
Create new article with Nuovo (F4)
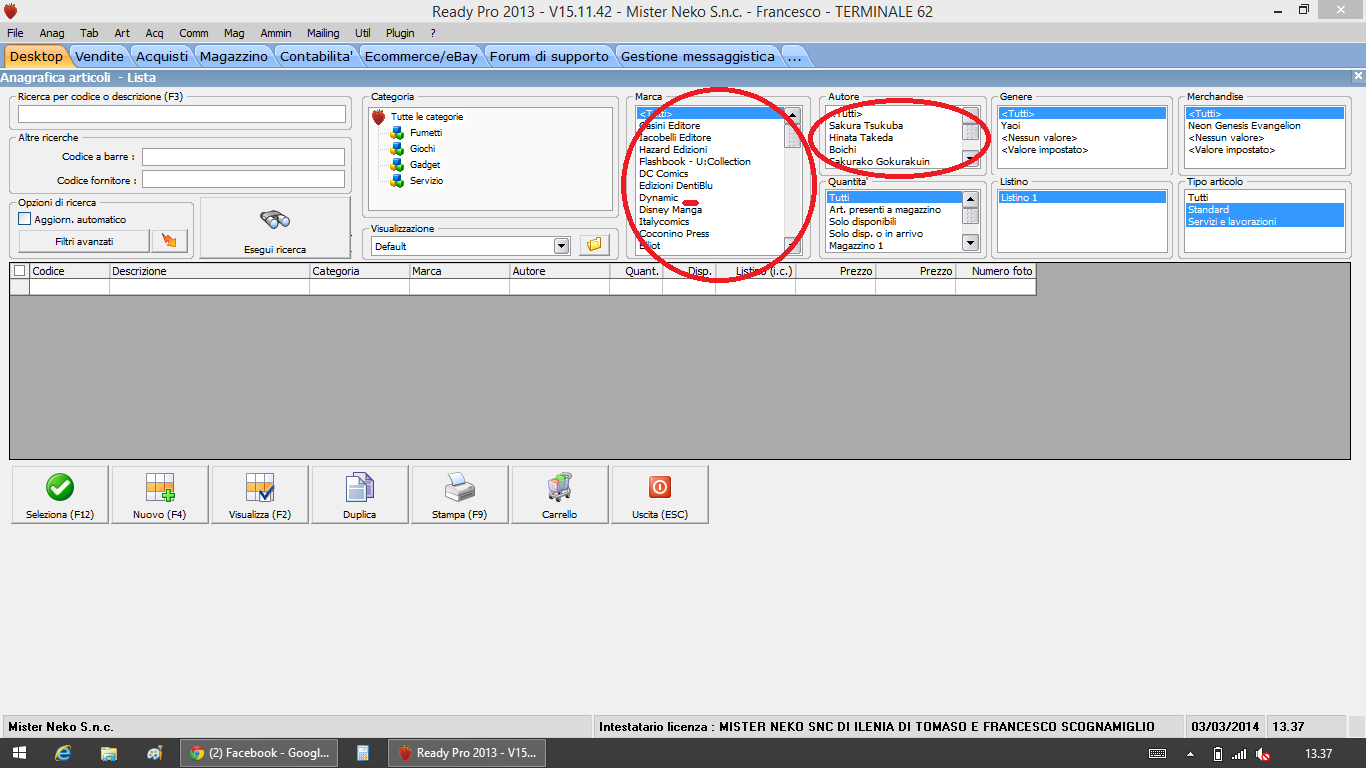click(160, 495)
